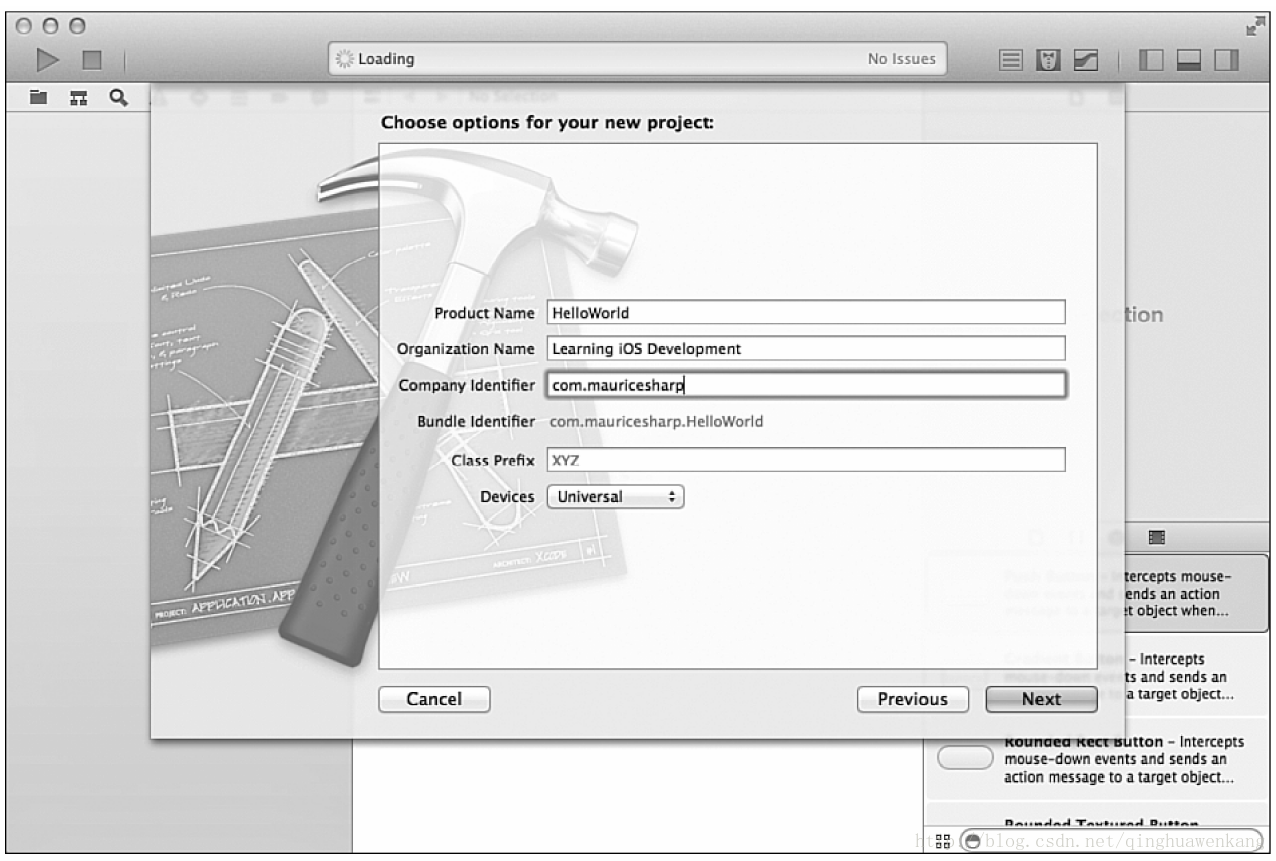Viewport: 1276px width, 861px height.
Task: Click the No Issues status text
Action: pyautogui.click(x=901, y=59)
